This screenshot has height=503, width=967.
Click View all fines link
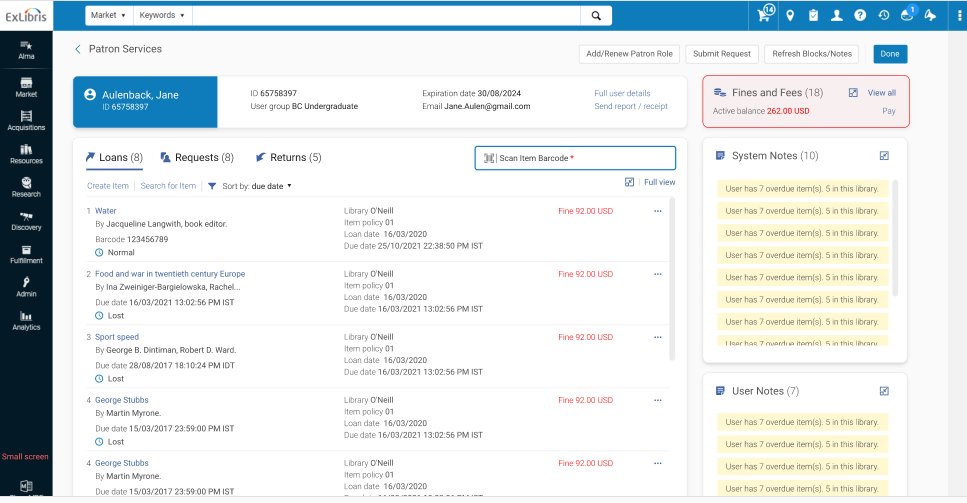(882, 93)
